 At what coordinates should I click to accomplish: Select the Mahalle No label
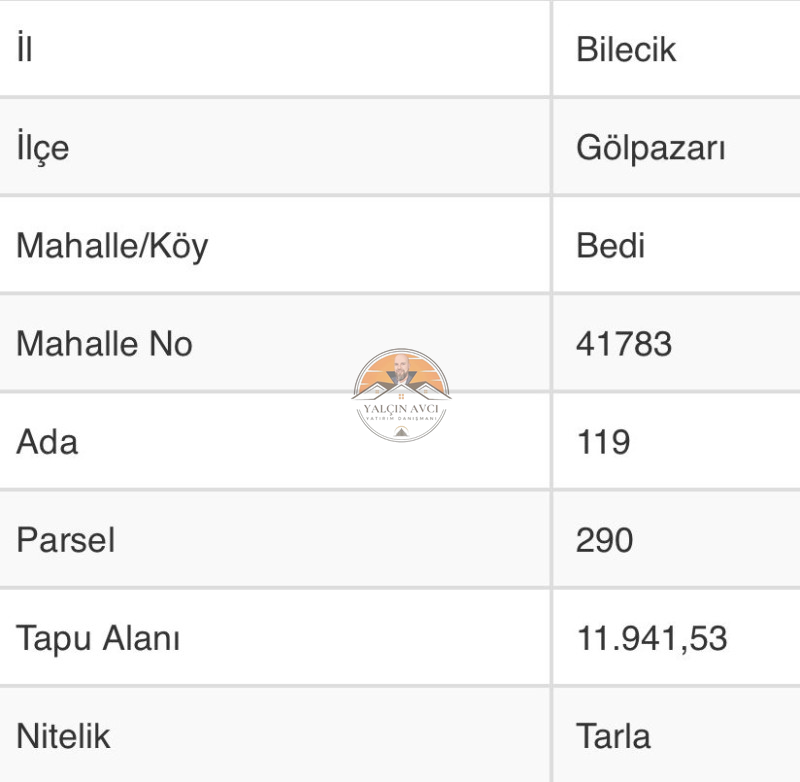pyautogui.click(x=105, y=343)
